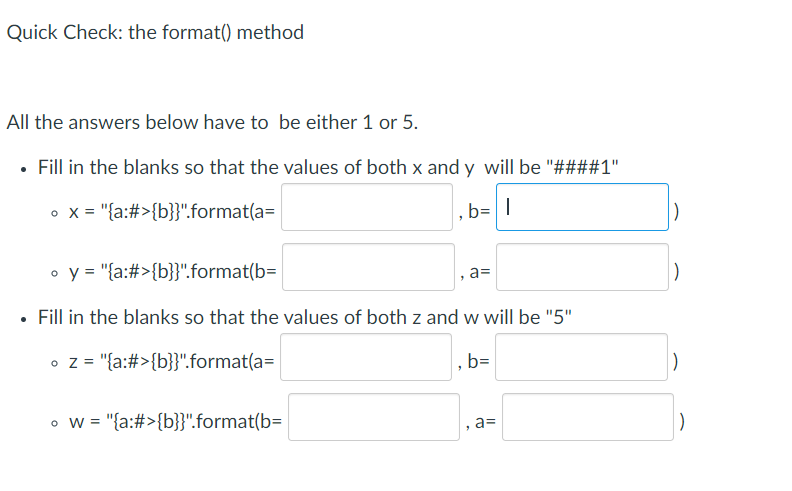Click the ", b=" label in the z line
Image resolution: width=792 pixels, height=491 pixels.
[x=474, y=361]
